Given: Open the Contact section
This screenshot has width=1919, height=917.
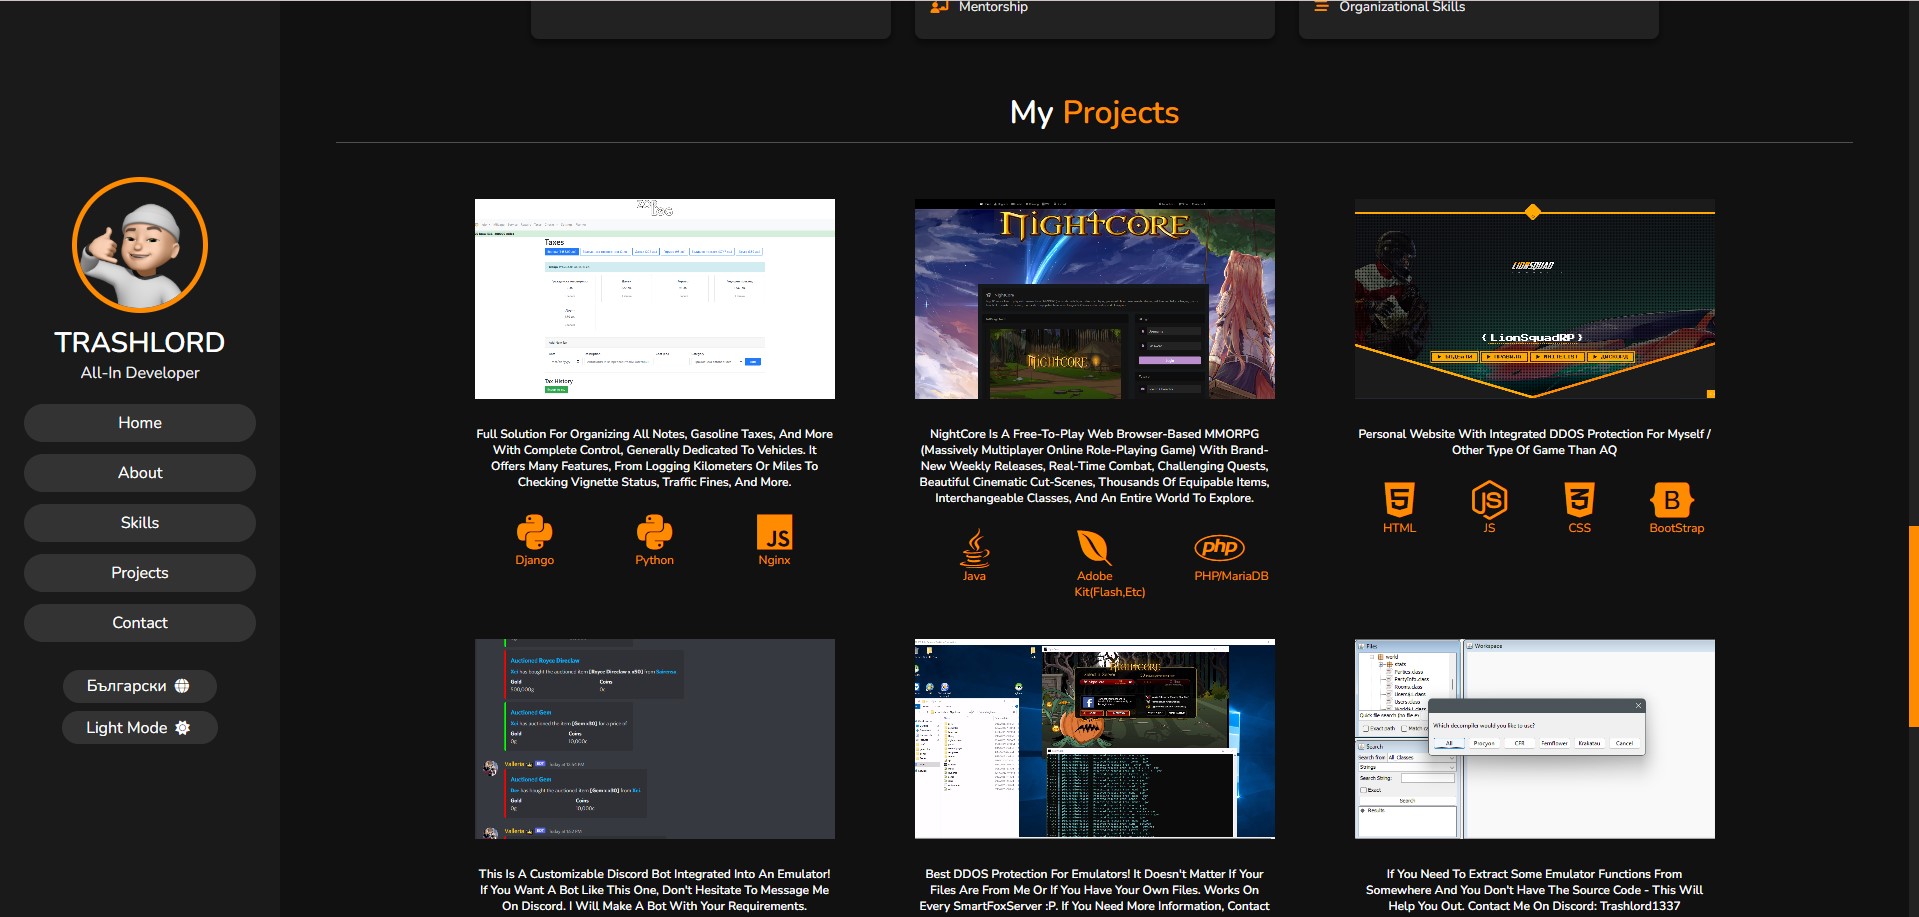Looking at the screenshot, I should 140,623.
